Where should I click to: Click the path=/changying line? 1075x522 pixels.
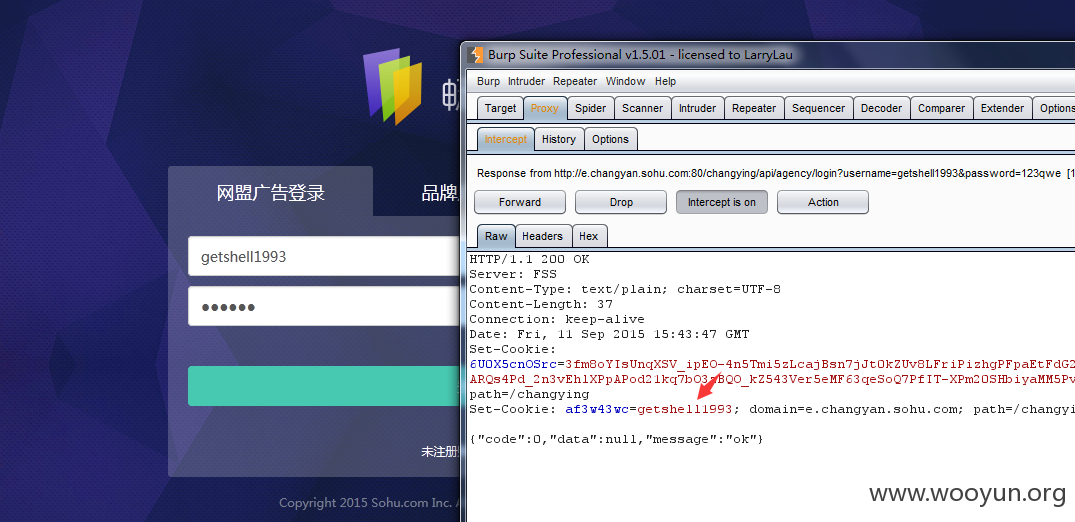click(529, 394)
